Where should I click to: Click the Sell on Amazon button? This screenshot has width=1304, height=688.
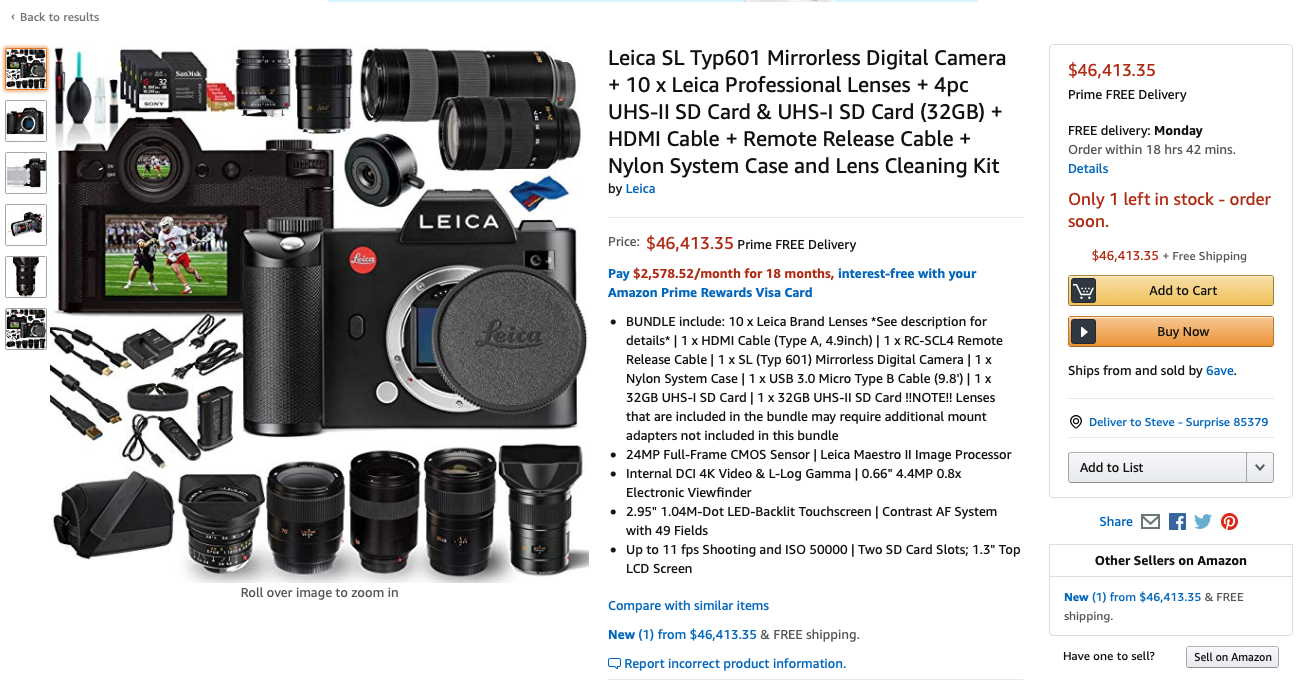pyautogui.click(x=1232, y=657)
